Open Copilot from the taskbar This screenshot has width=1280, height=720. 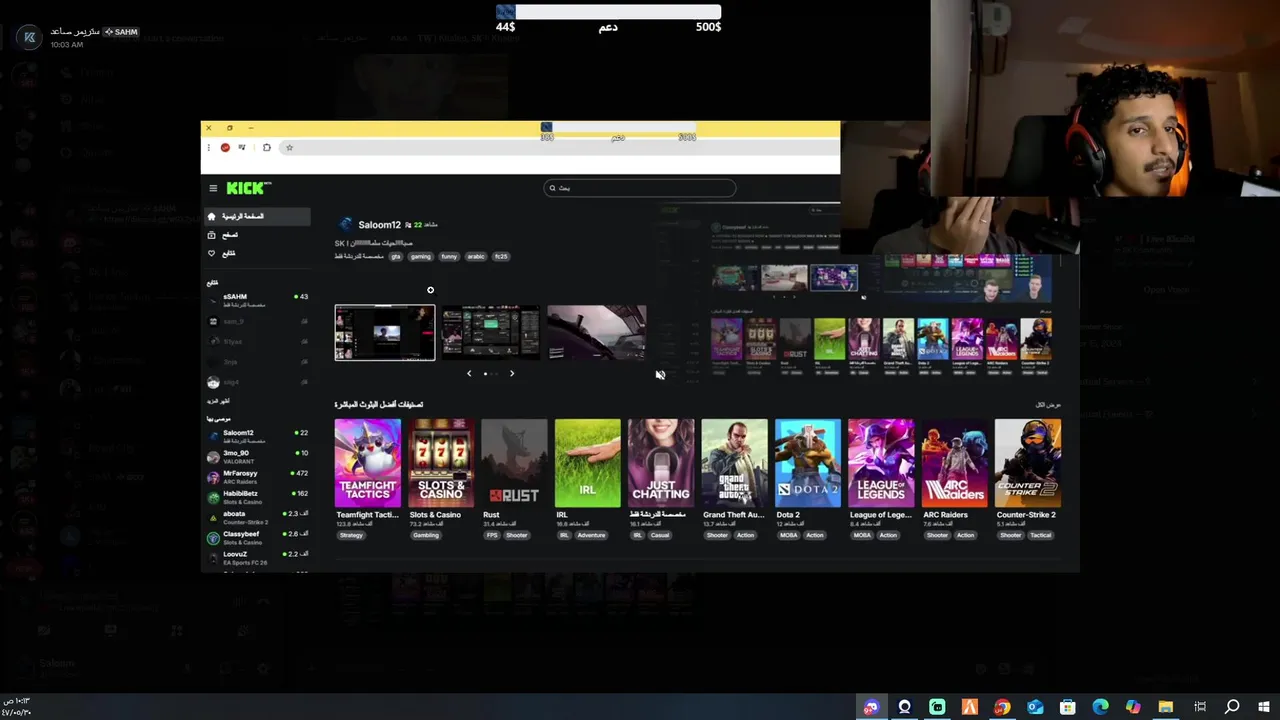[1133, 707]
